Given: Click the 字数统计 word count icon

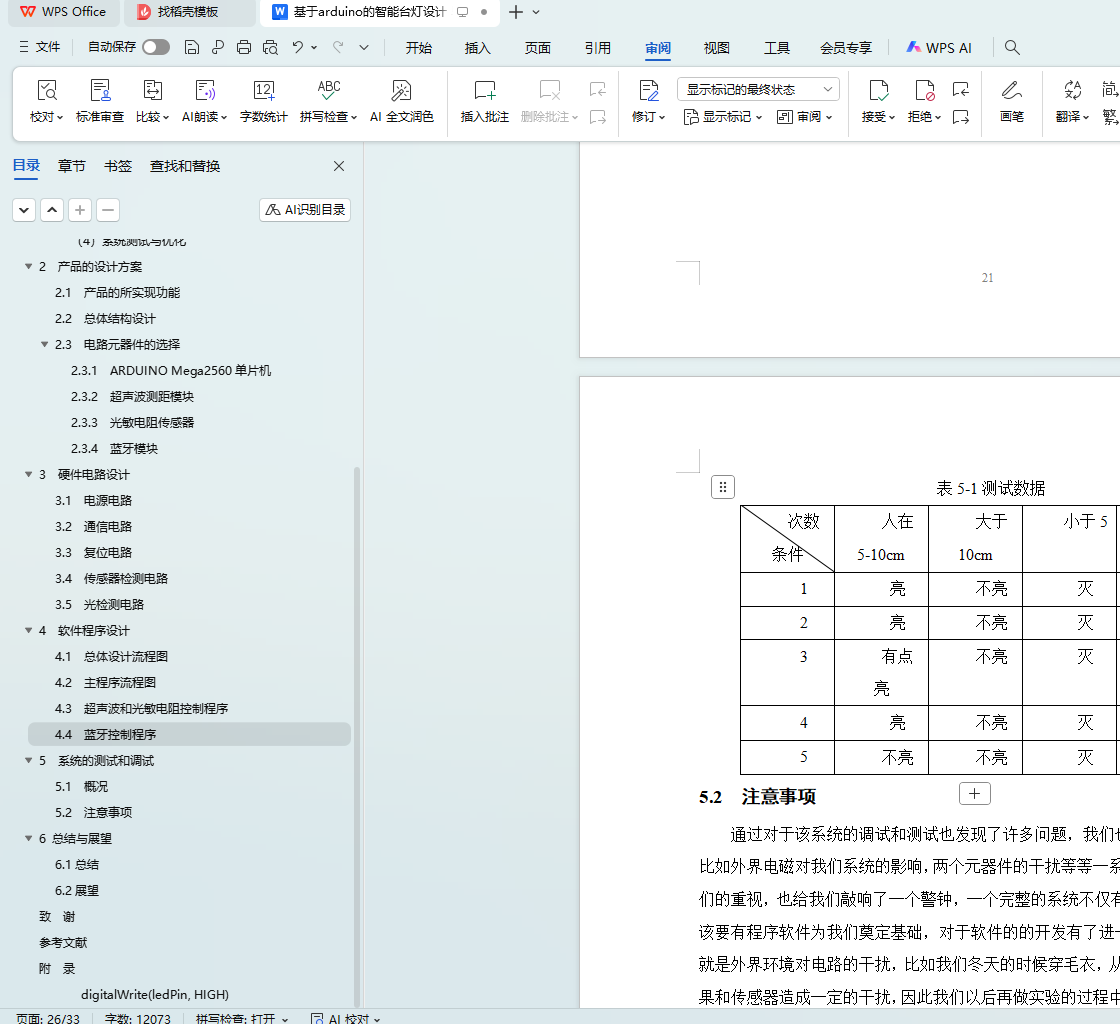Looking at the screenshot, I should [264, 92].
